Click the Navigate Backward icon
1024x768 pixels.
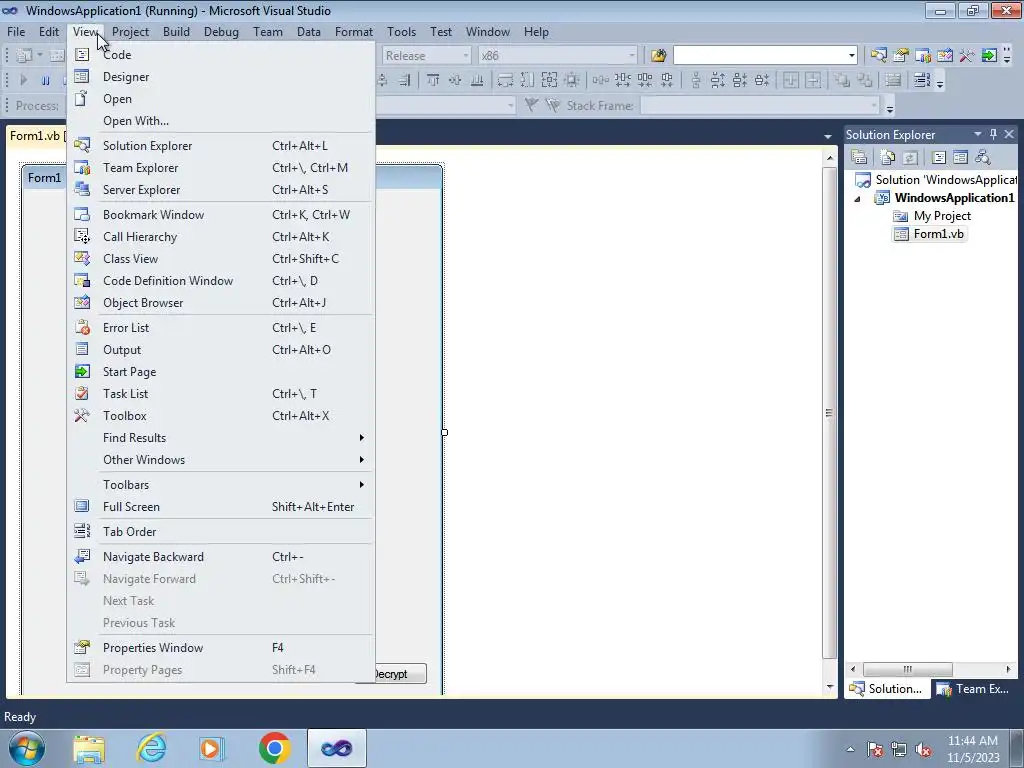(82, 556)
